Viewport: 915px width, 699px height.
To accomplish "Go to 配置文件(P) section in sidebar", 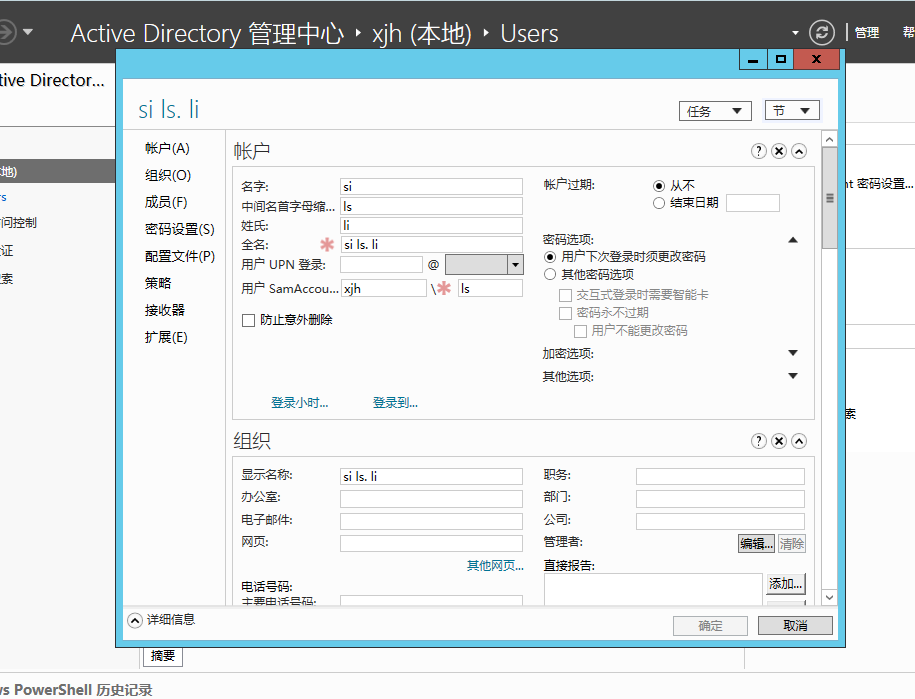I will [180, 256].
